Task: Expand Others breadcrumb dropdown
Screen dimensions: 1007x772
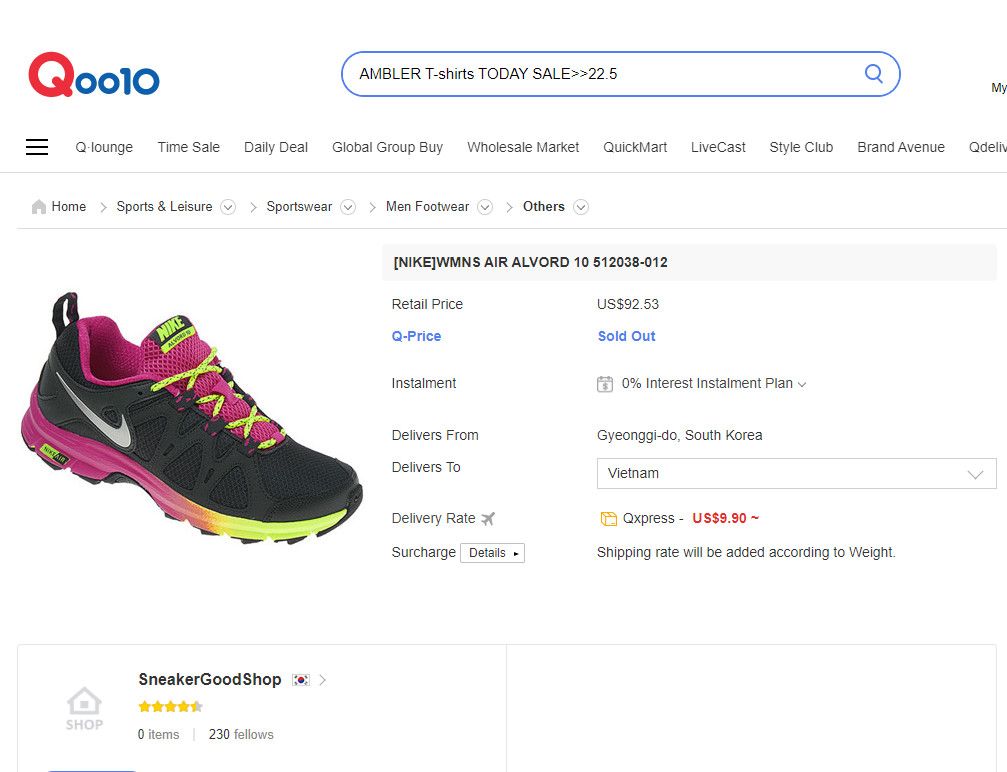Action: click(581, 207)
